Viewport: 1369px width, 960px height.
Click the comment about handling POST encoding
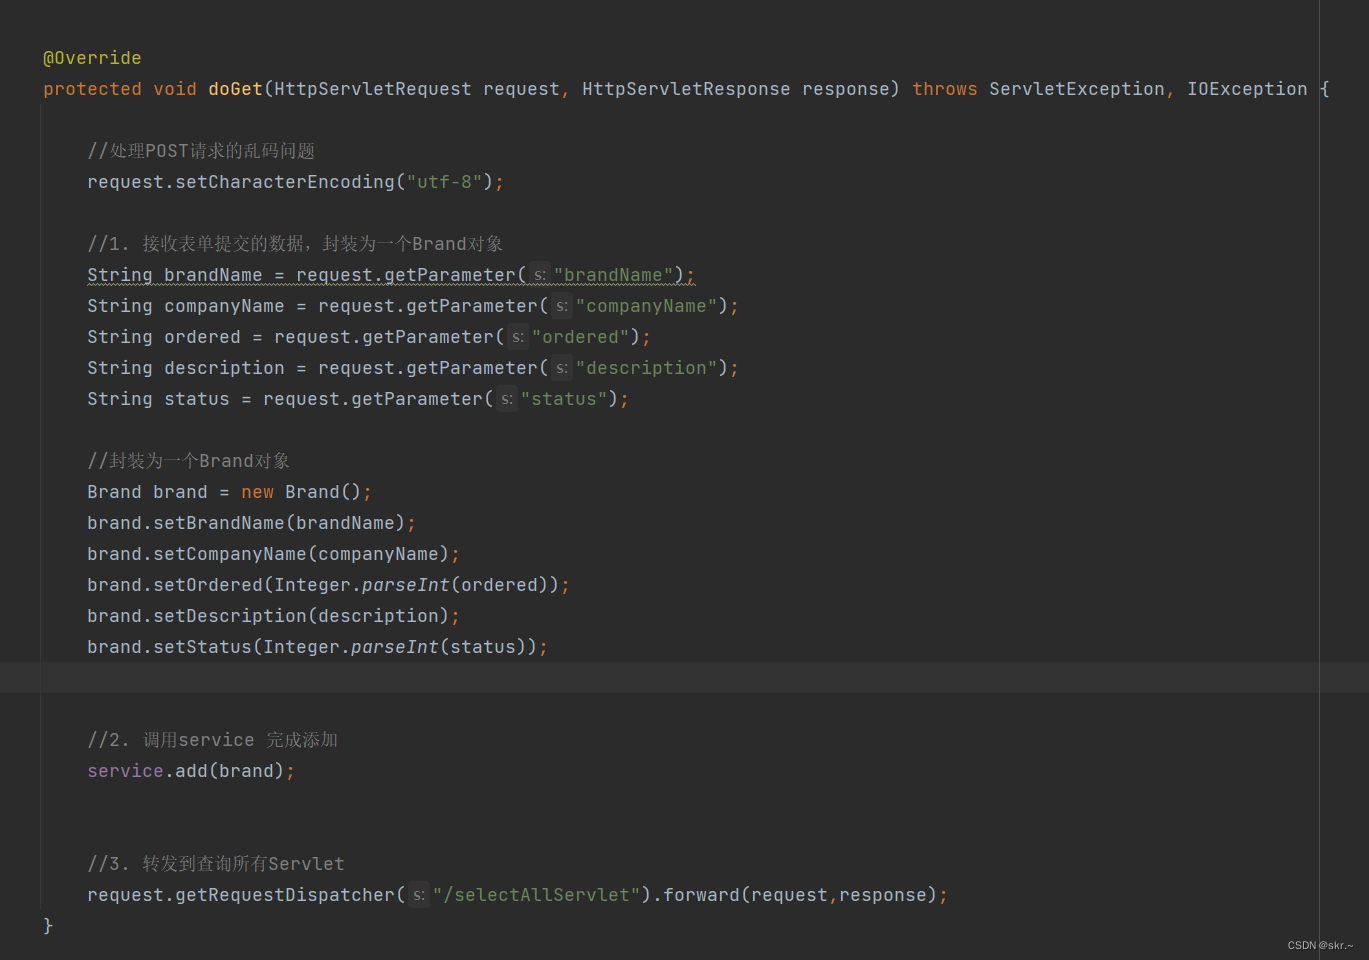click(x=200, y=150)
